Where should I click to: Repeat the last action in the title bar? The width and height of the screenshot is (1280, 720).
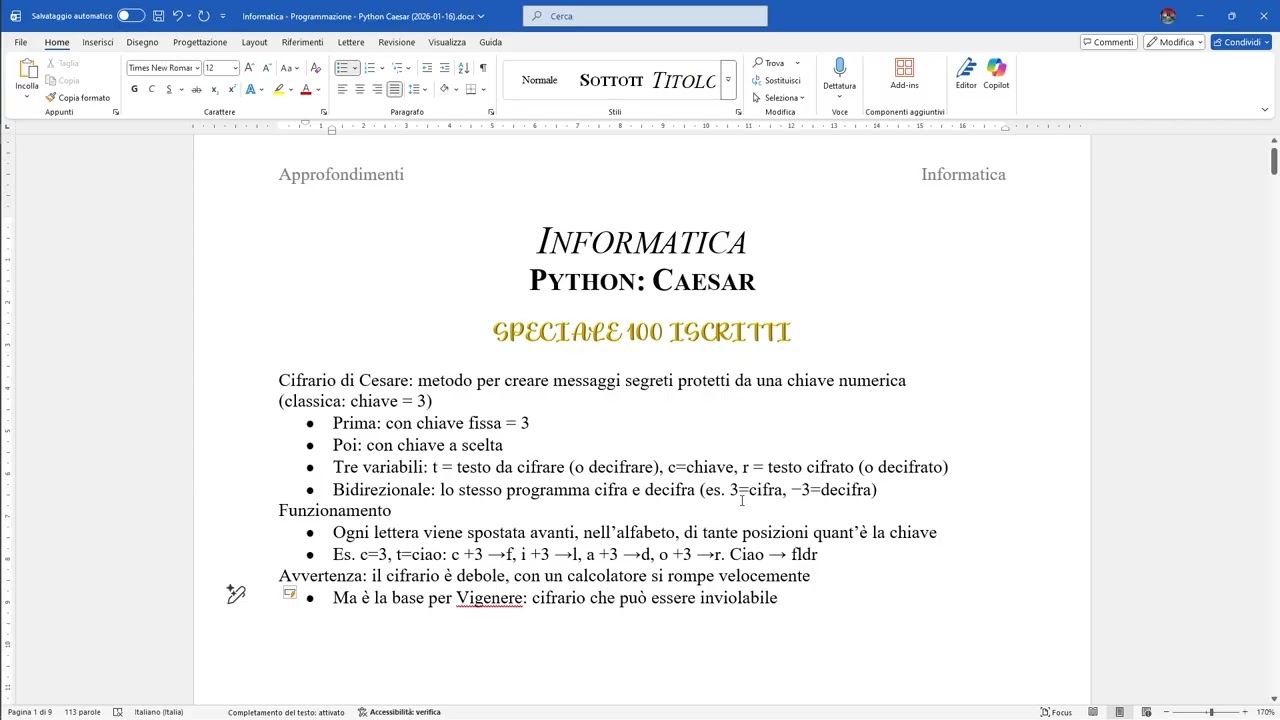(x=204, y=16)
